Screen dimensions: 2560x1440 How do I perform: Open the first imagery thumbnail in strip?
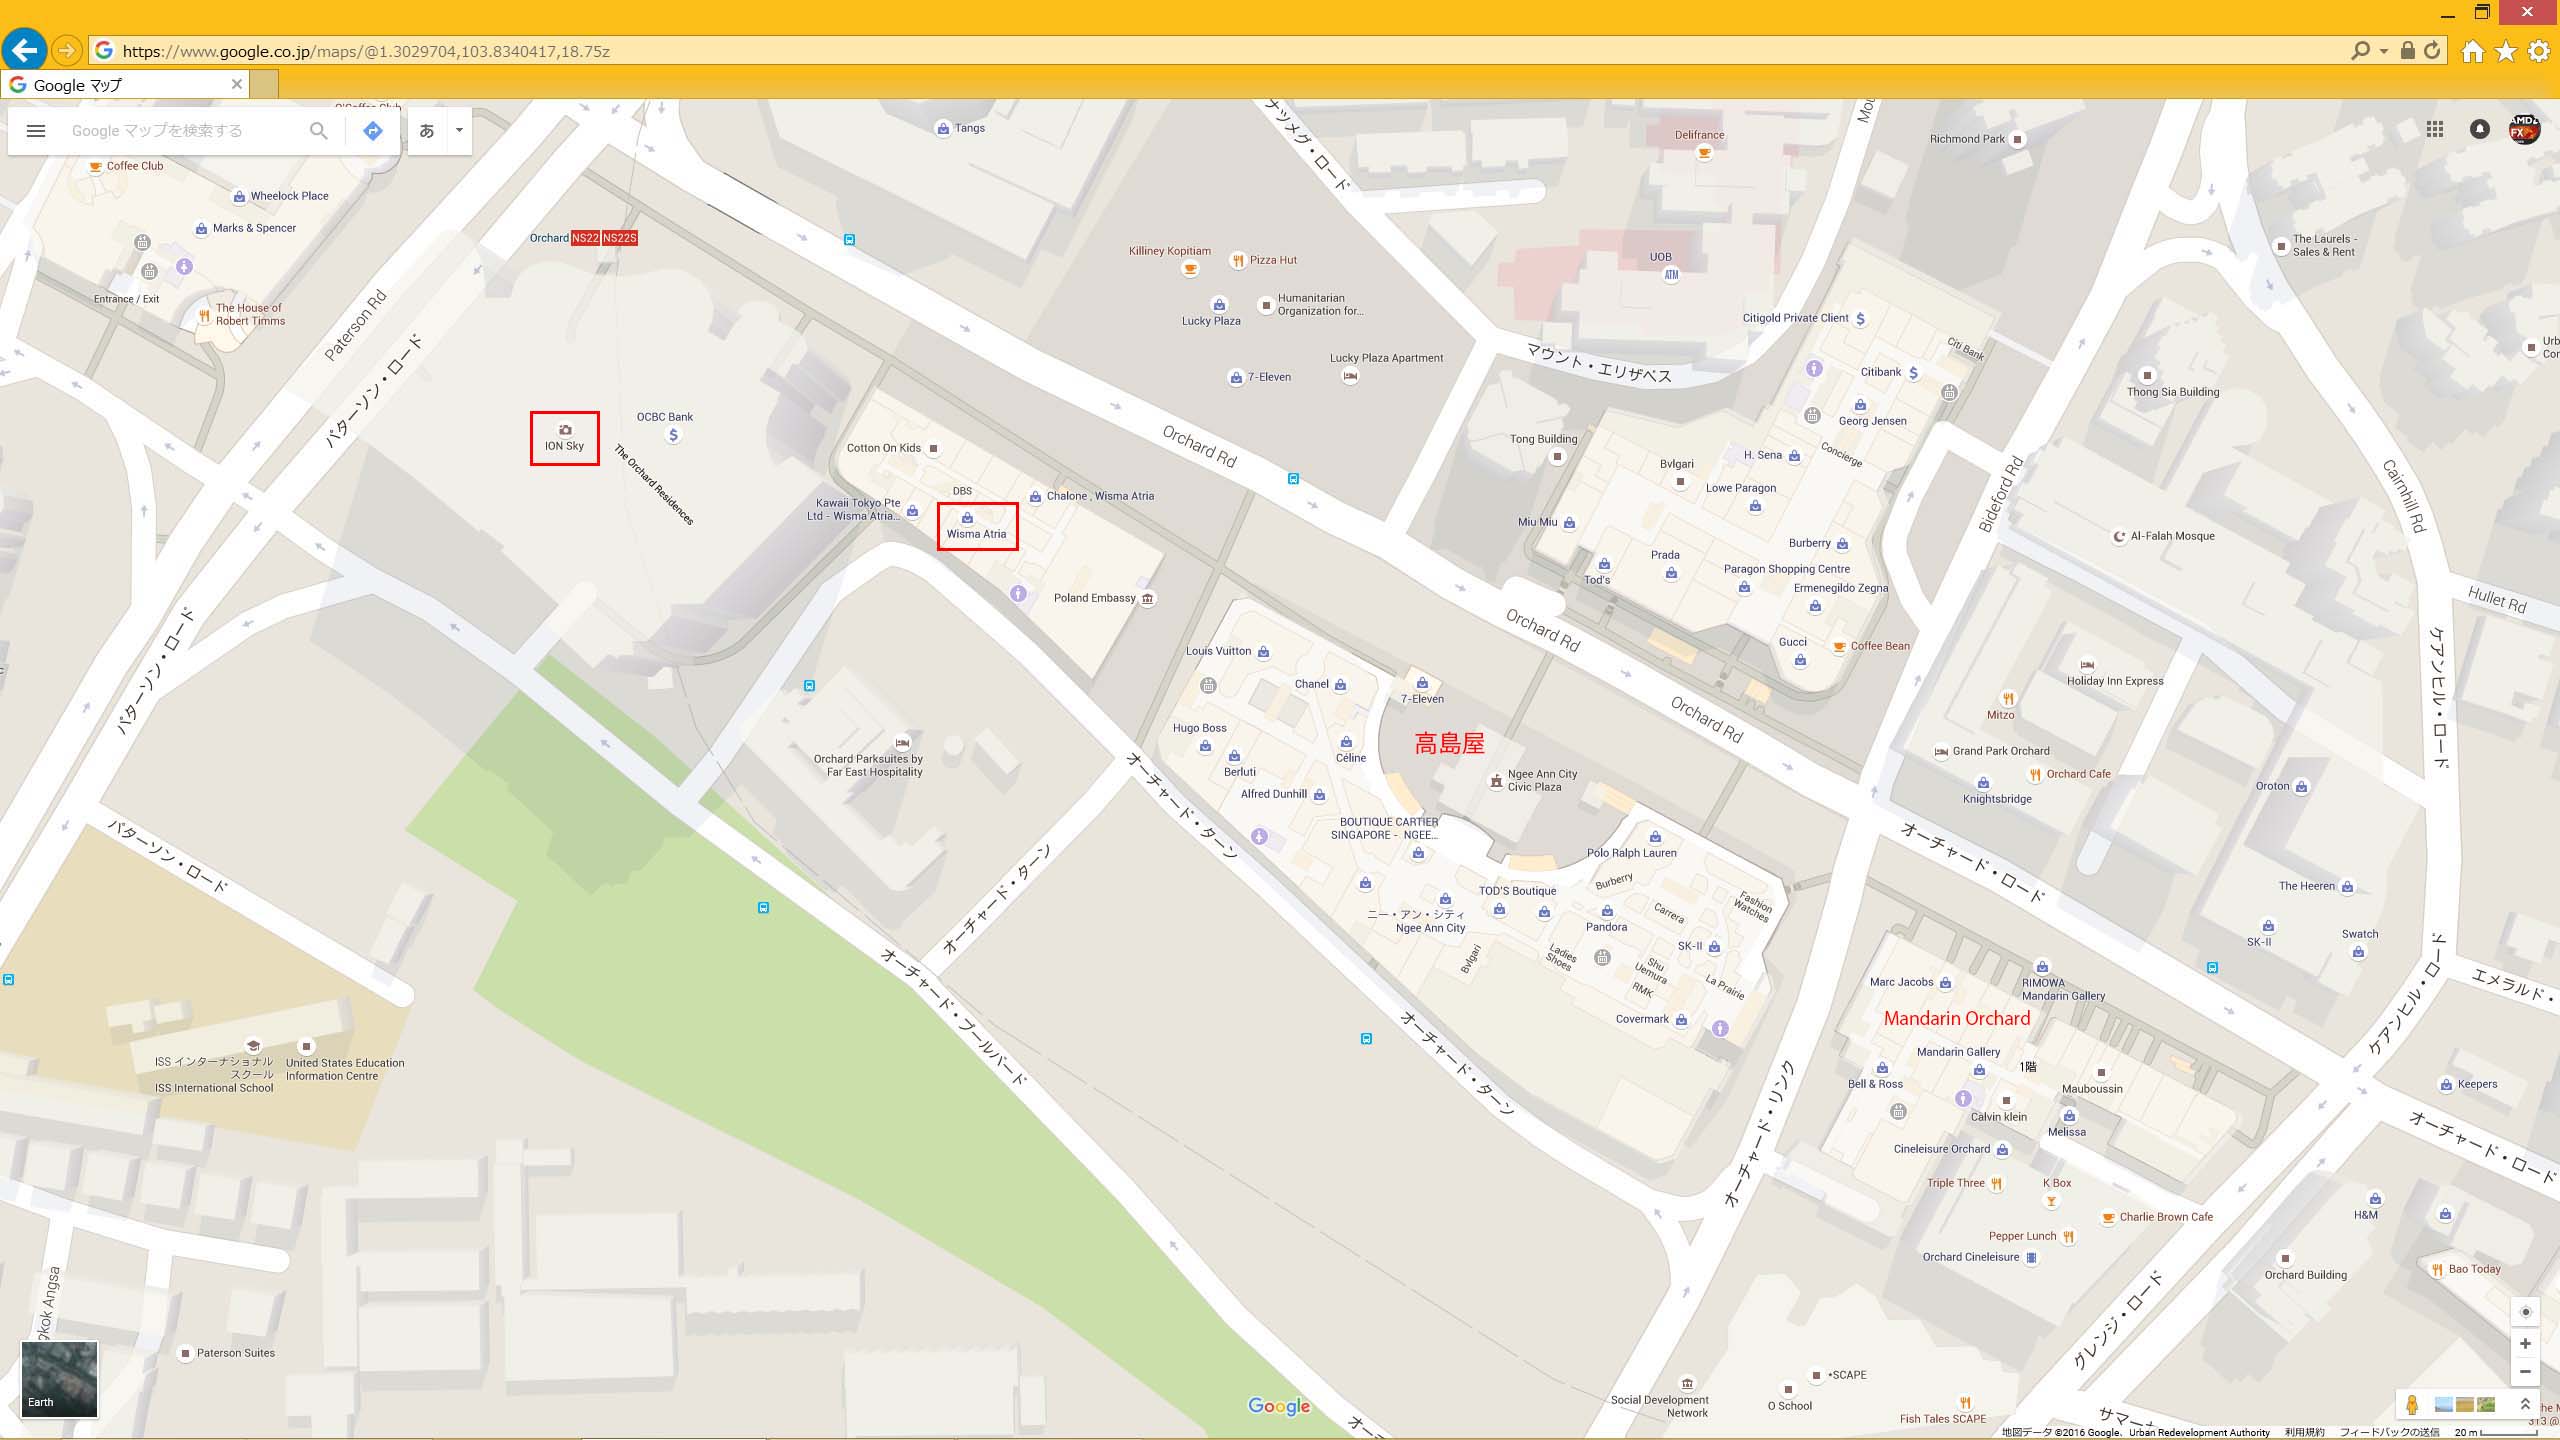2444,1405
